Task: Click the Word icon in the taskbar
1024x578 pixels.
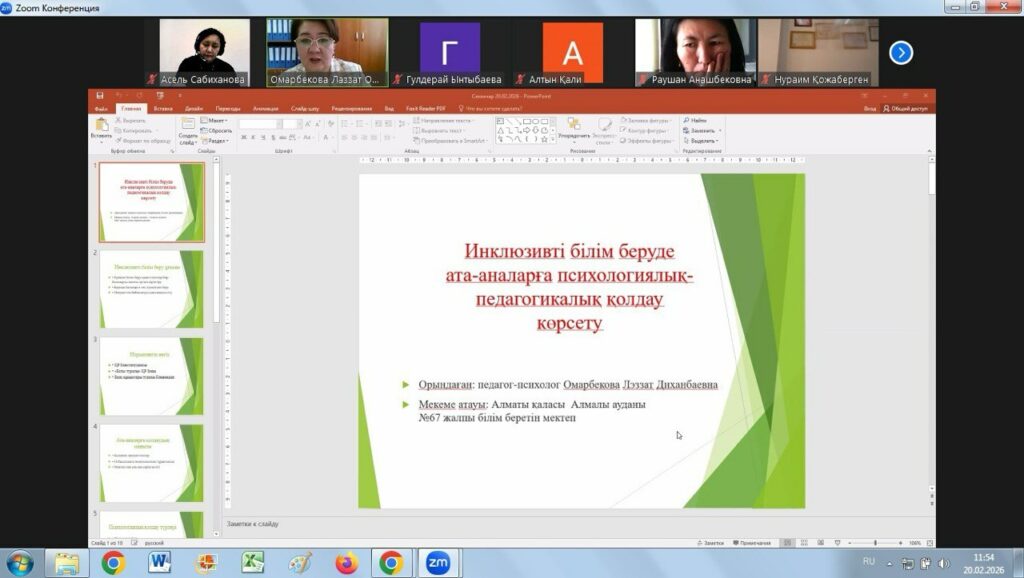Action: [x=160, y=563]
